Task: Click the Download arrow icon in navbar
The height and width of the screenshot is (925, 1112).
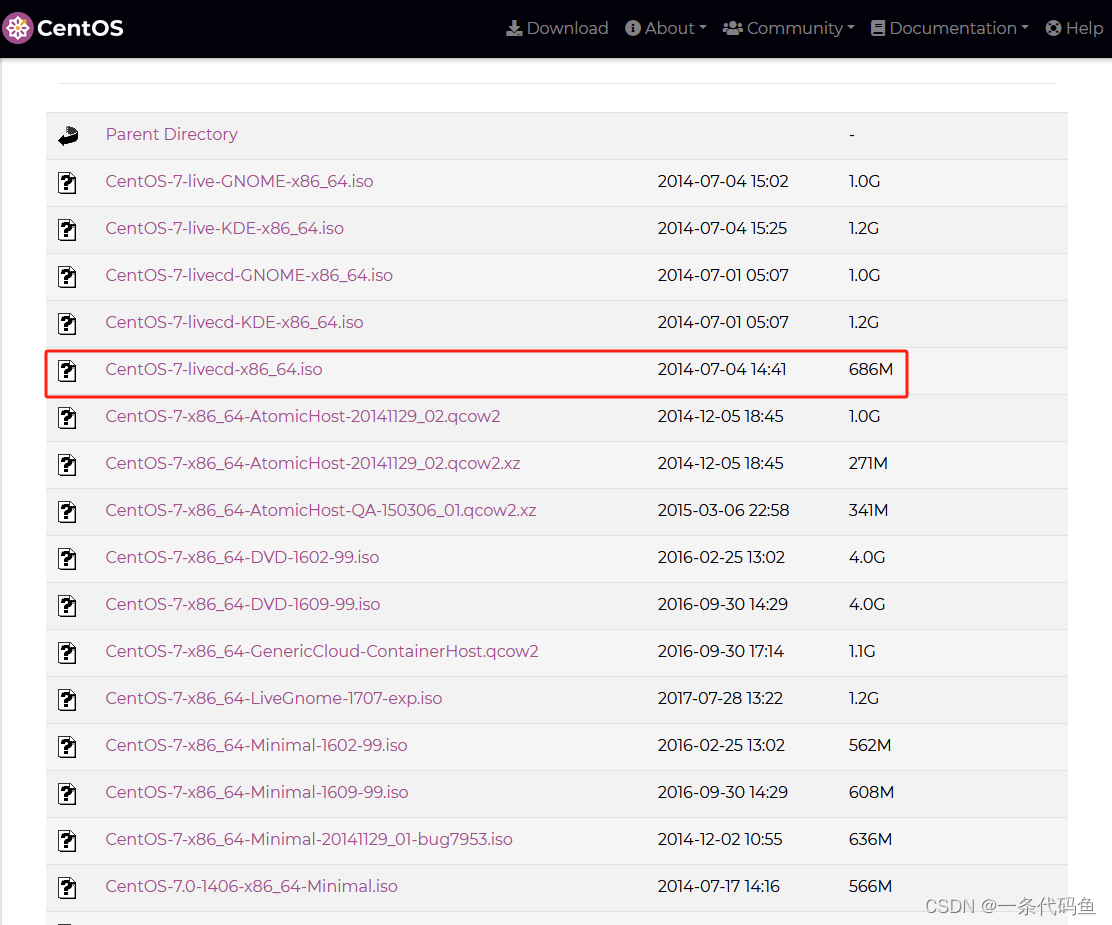Action: click(513, 28)
